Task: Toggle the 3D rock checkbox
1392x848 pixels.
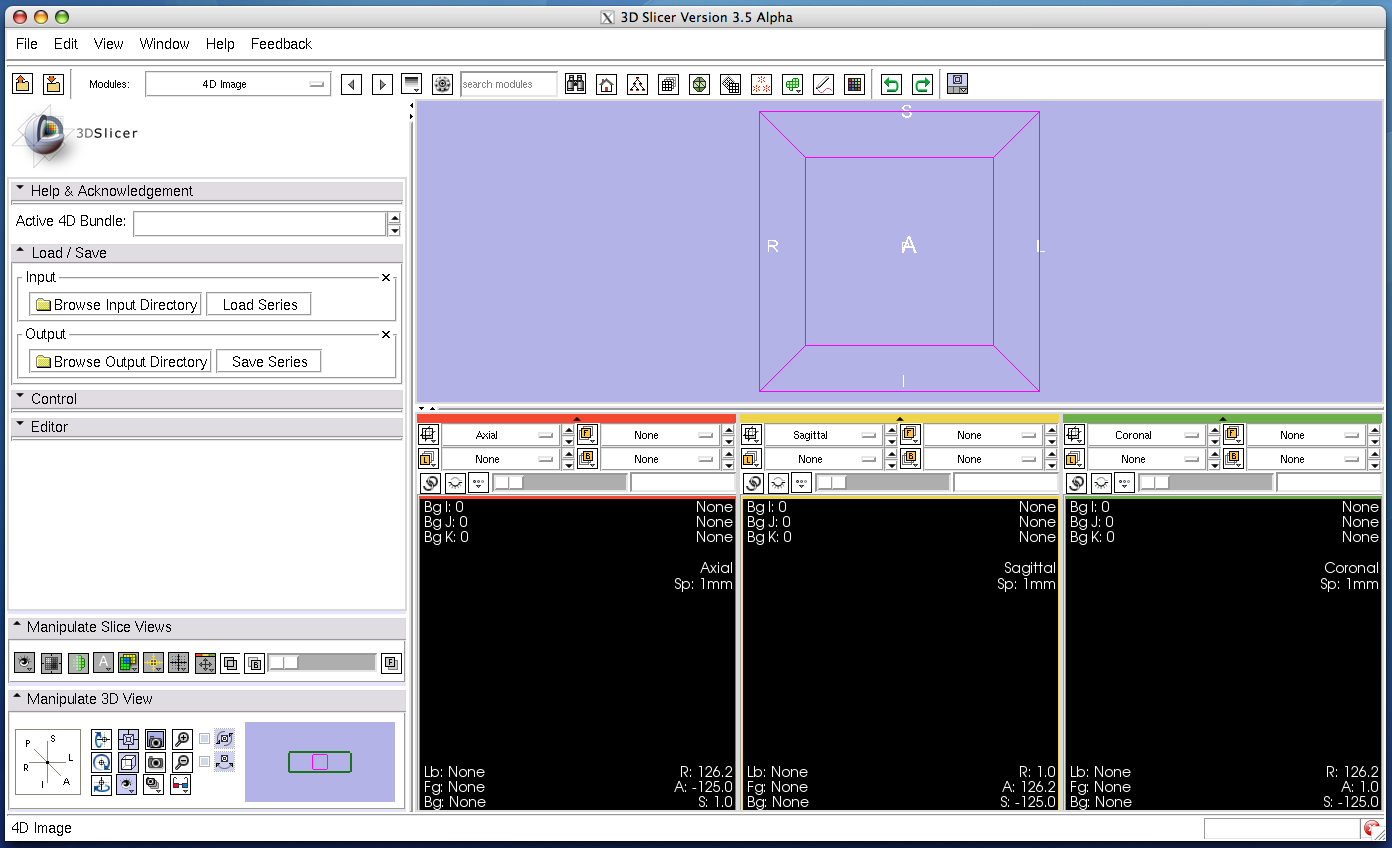Action: (x=205, y=761)
